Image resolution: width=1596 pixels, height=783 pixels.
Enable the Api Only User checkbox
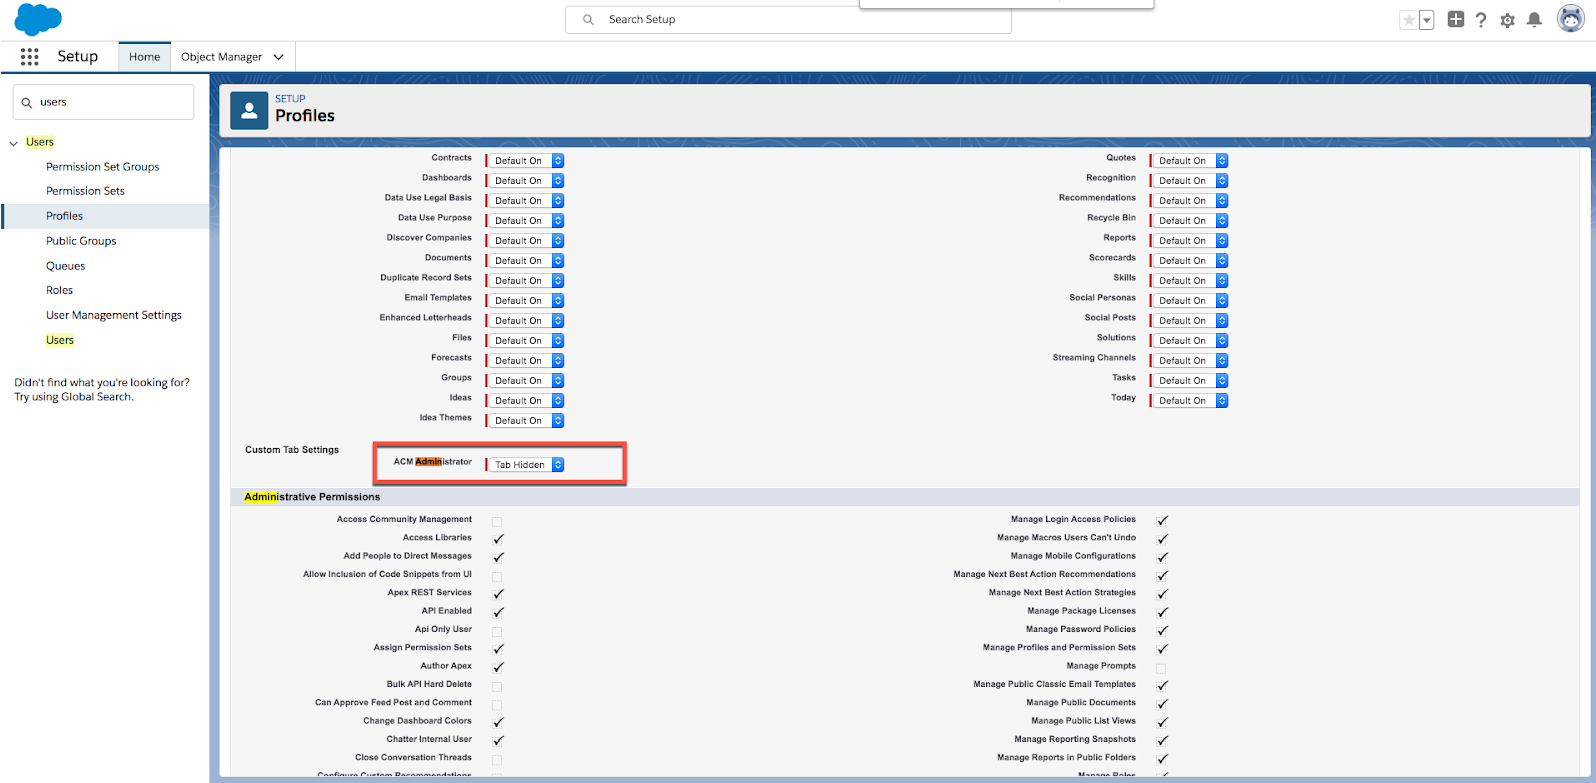(497, 631)
